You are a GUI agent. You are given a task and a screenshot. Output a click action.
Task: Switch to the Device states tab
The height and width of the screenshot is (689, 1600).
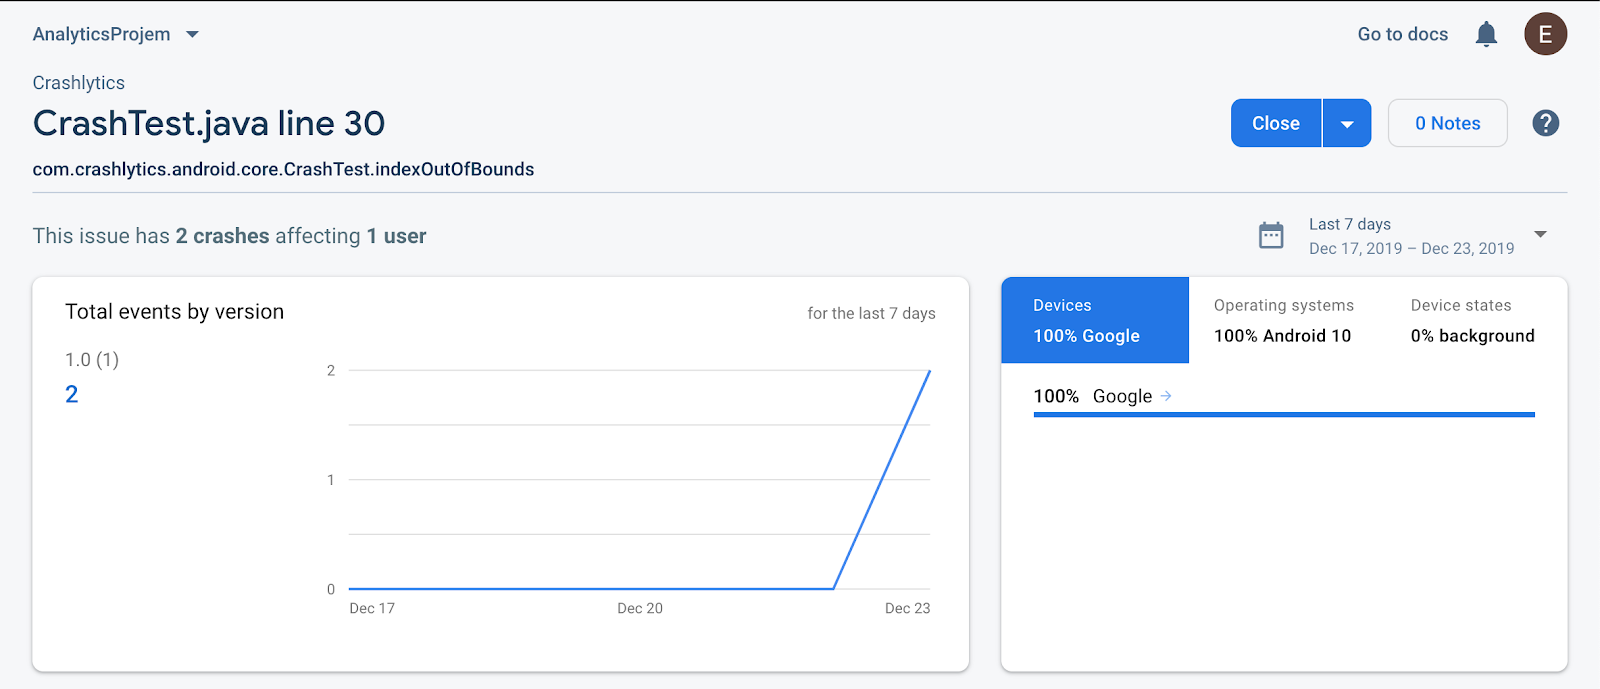(1472, 320)
